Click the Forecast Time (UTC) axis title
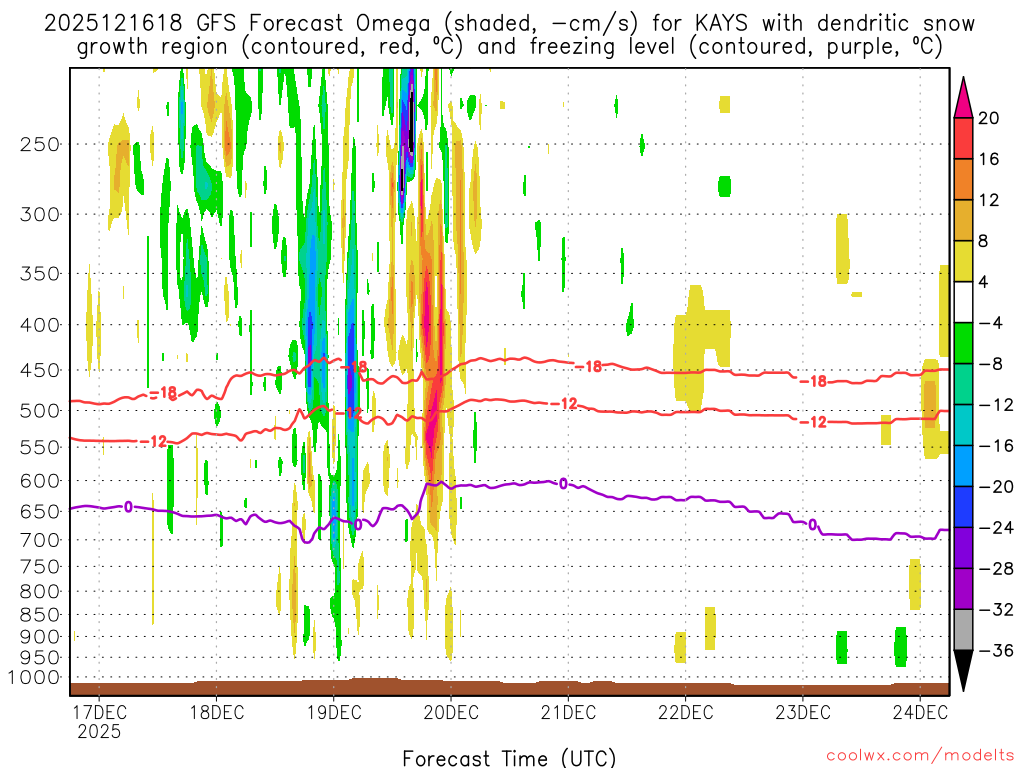The width and height of the screenshot is (1024, 768). click(x=509, y=758)
